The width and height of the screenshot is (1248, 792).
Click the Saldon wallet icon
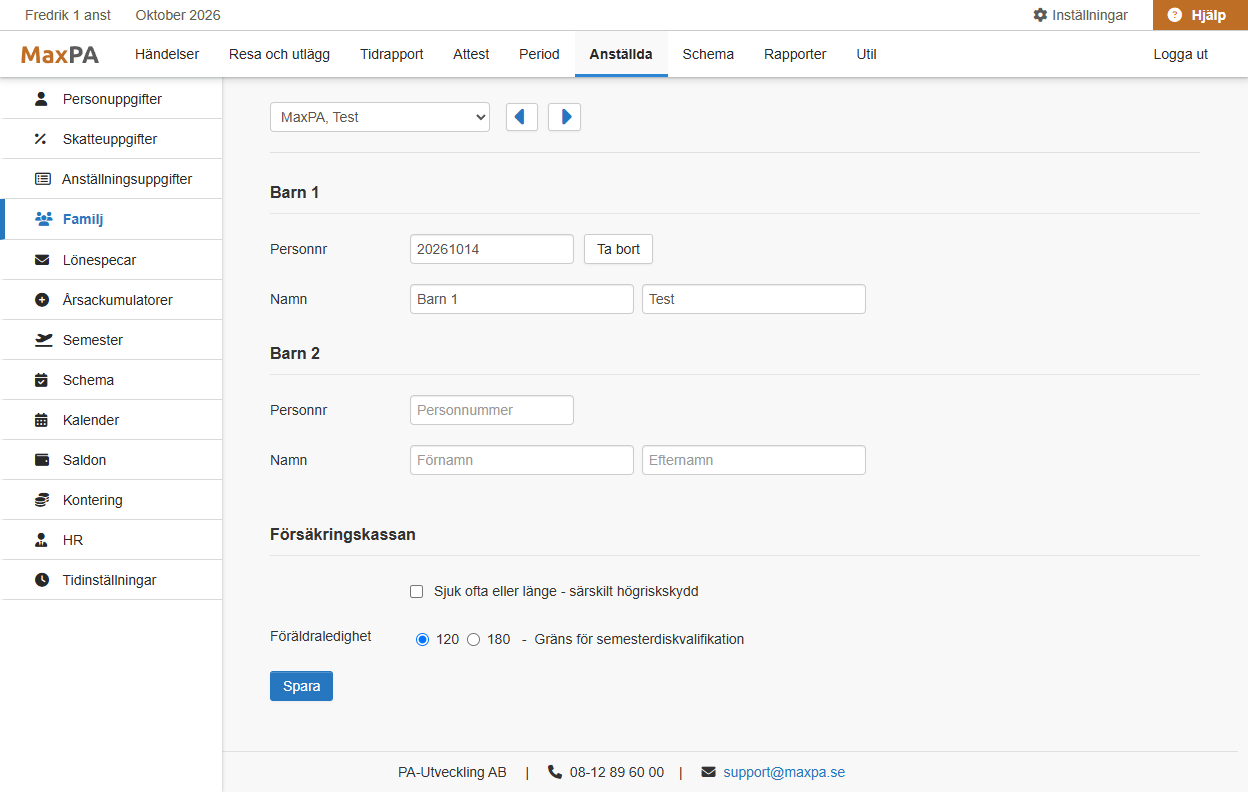(x=42, y=460)
